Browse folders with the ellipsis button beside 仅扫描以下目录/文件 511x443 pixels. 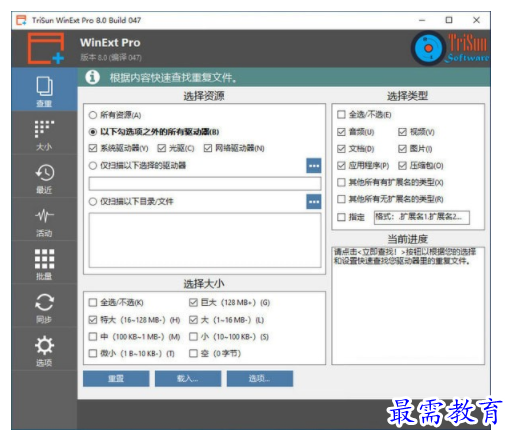point(313,202)
